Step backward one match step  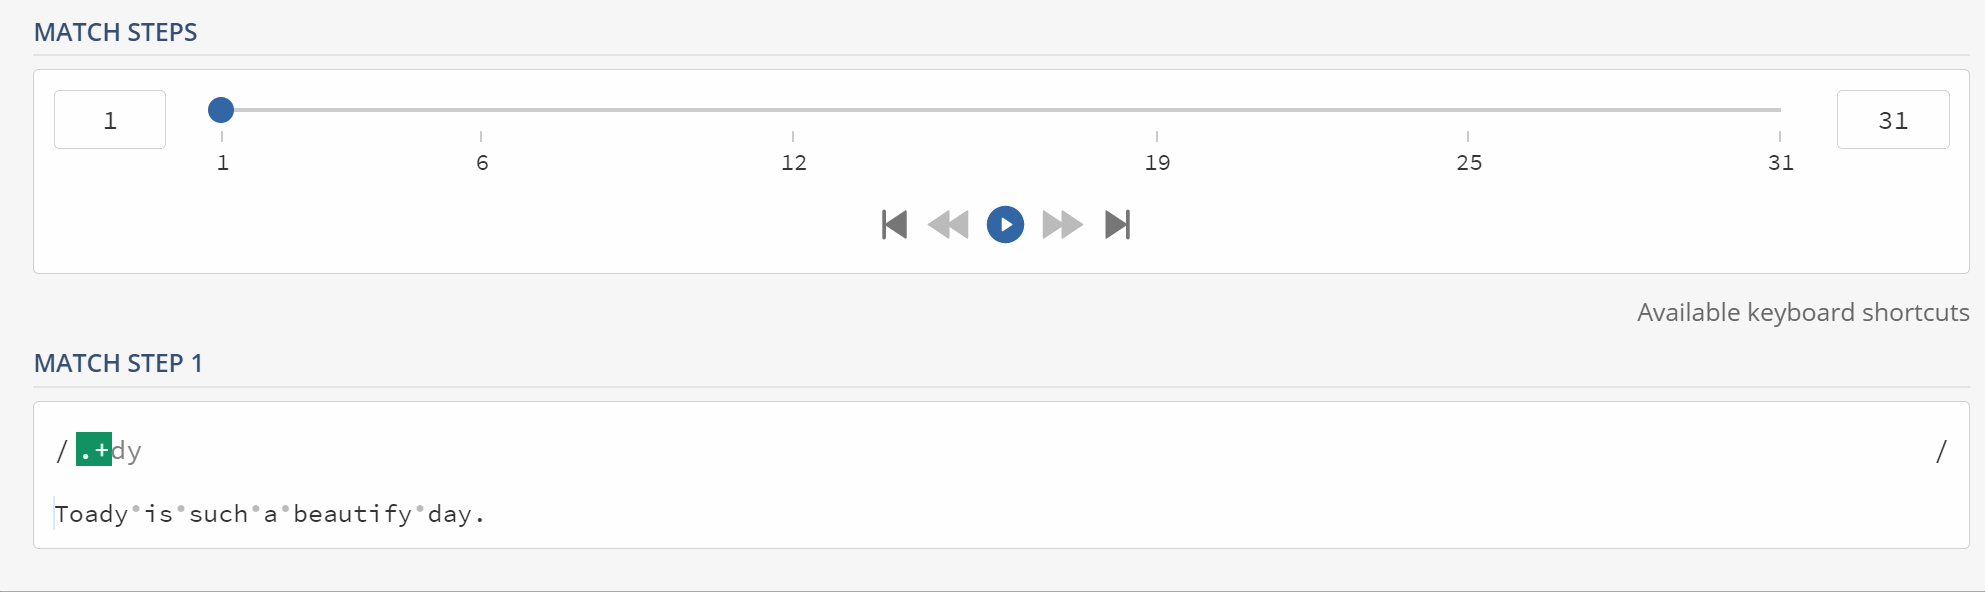tap(948, 225)
